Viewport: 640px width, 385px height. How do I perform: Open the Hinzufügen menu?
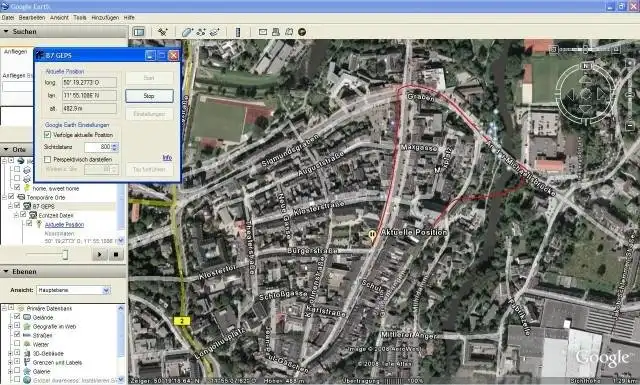click(x=105, y=18)
